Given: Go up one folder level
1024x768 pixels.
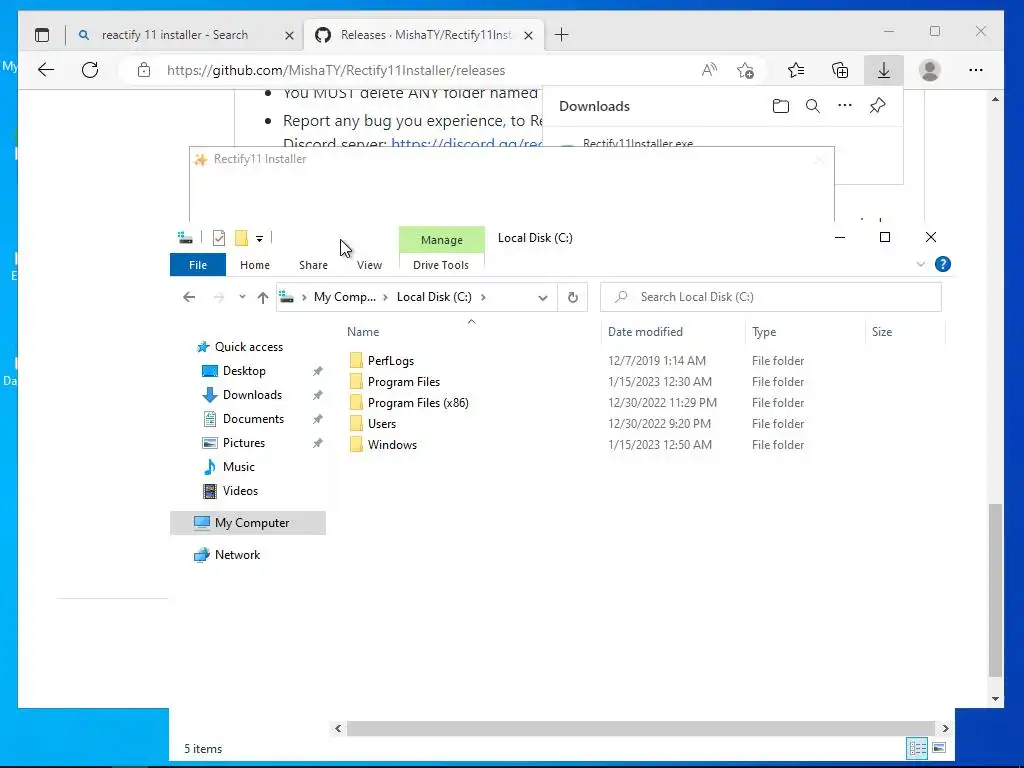Looking at the screenshot, I should 263,298.
